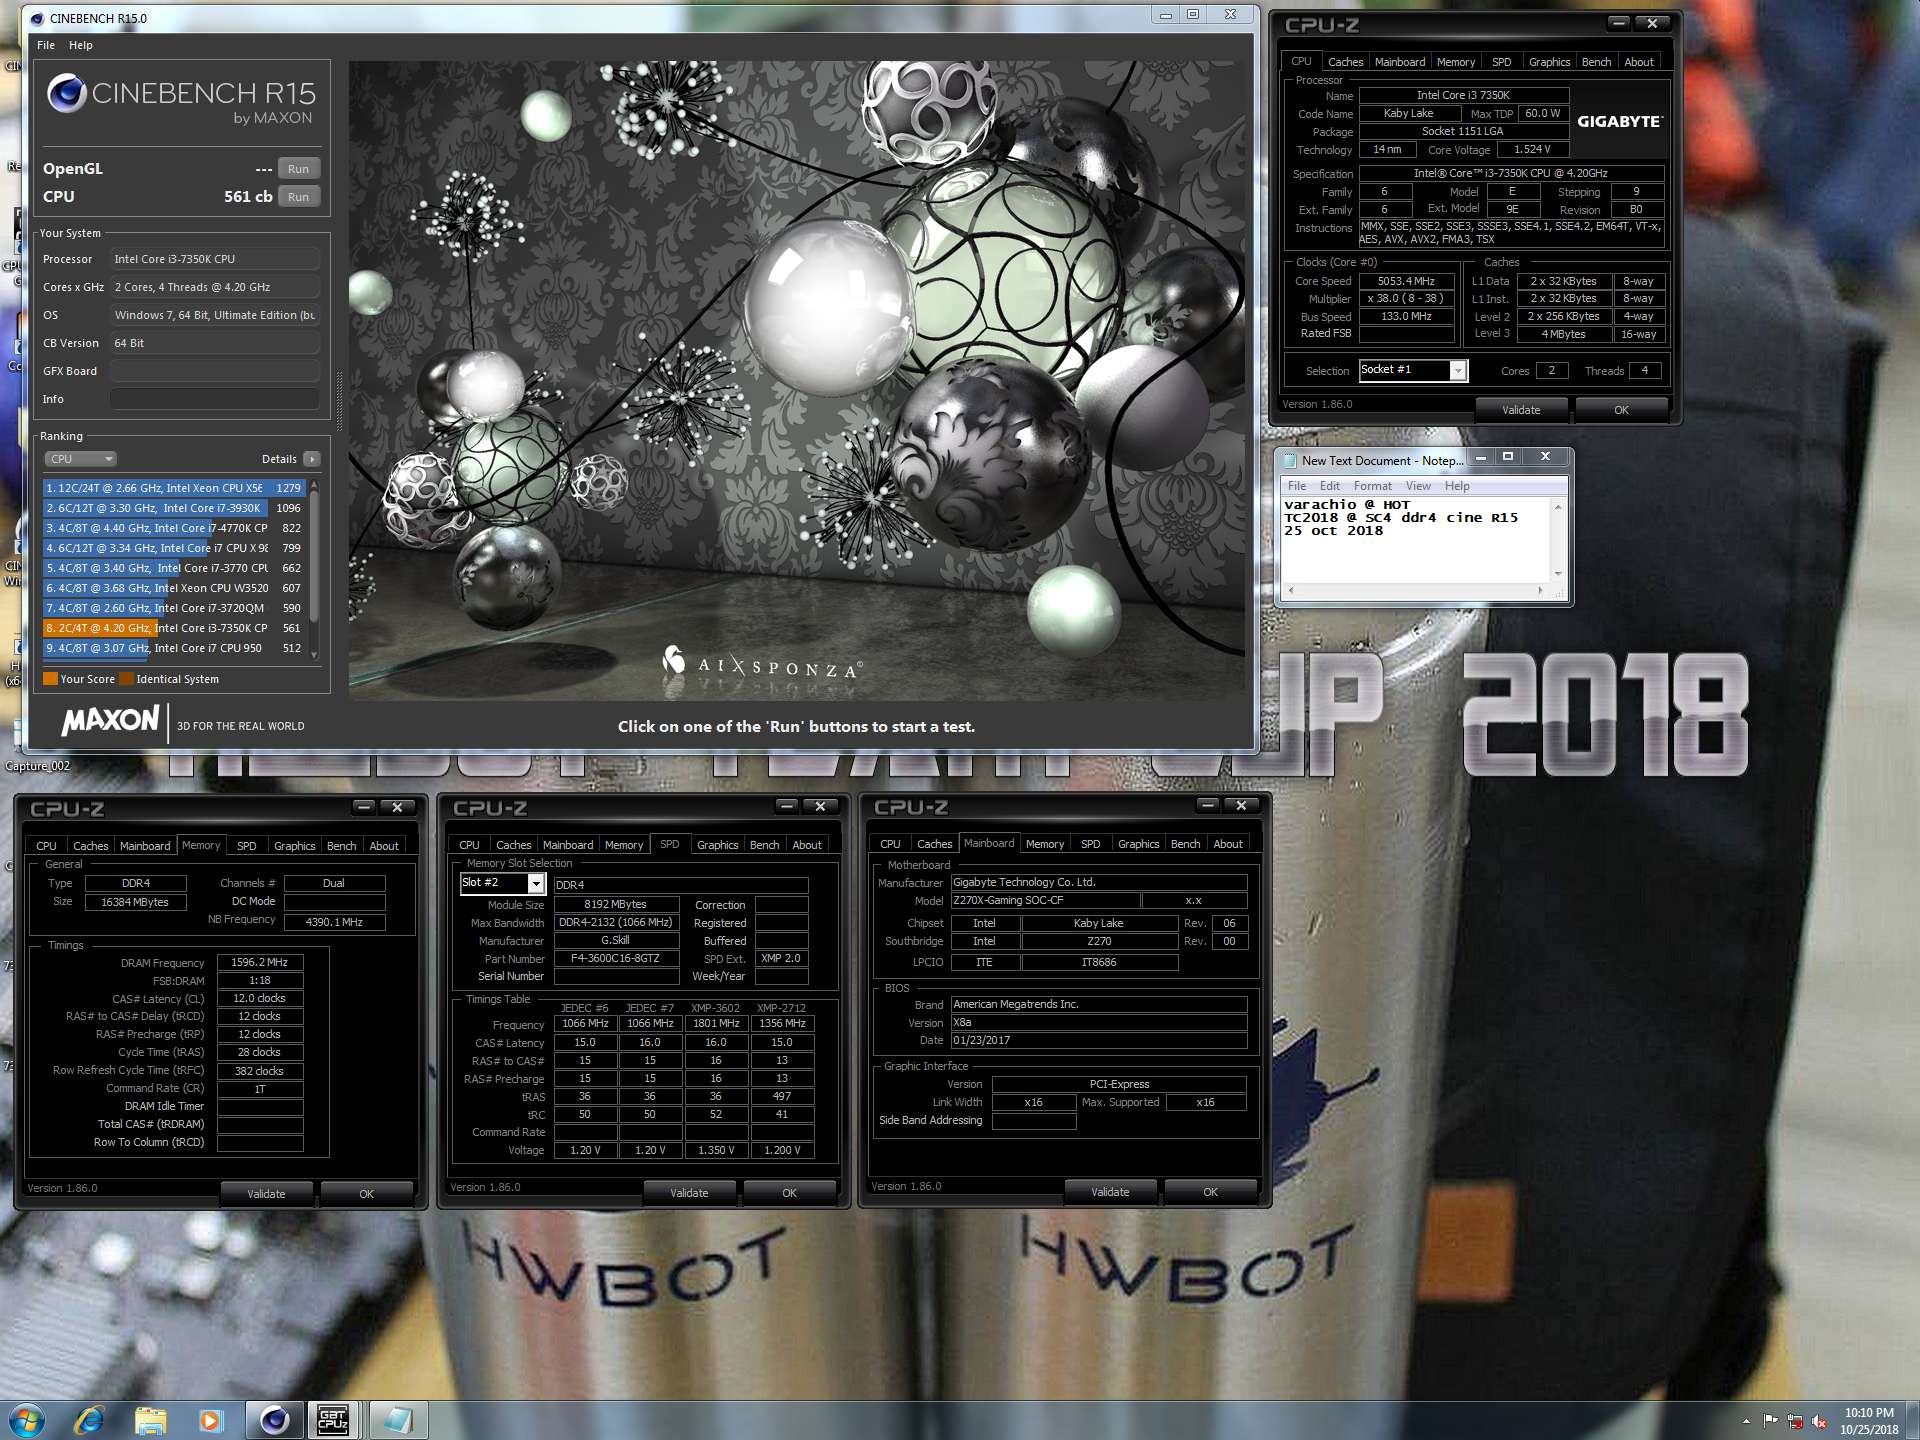Viewport: 1920px width, 1440px height.
Task: Open the CPU ranking type dropdown
Action: [80, 459]
